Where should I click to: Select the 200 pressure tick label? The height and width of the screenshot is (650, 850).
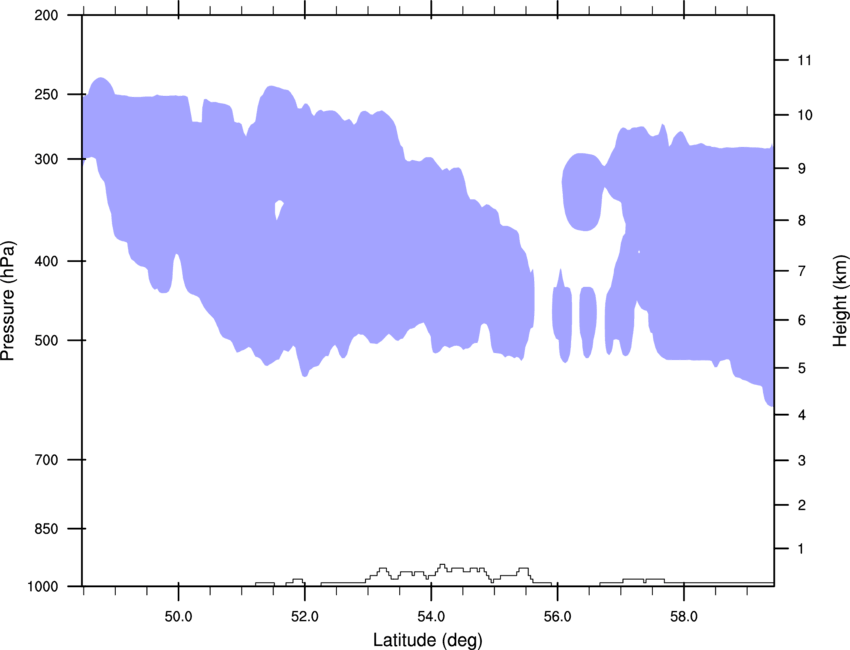(x=46, y=15)
